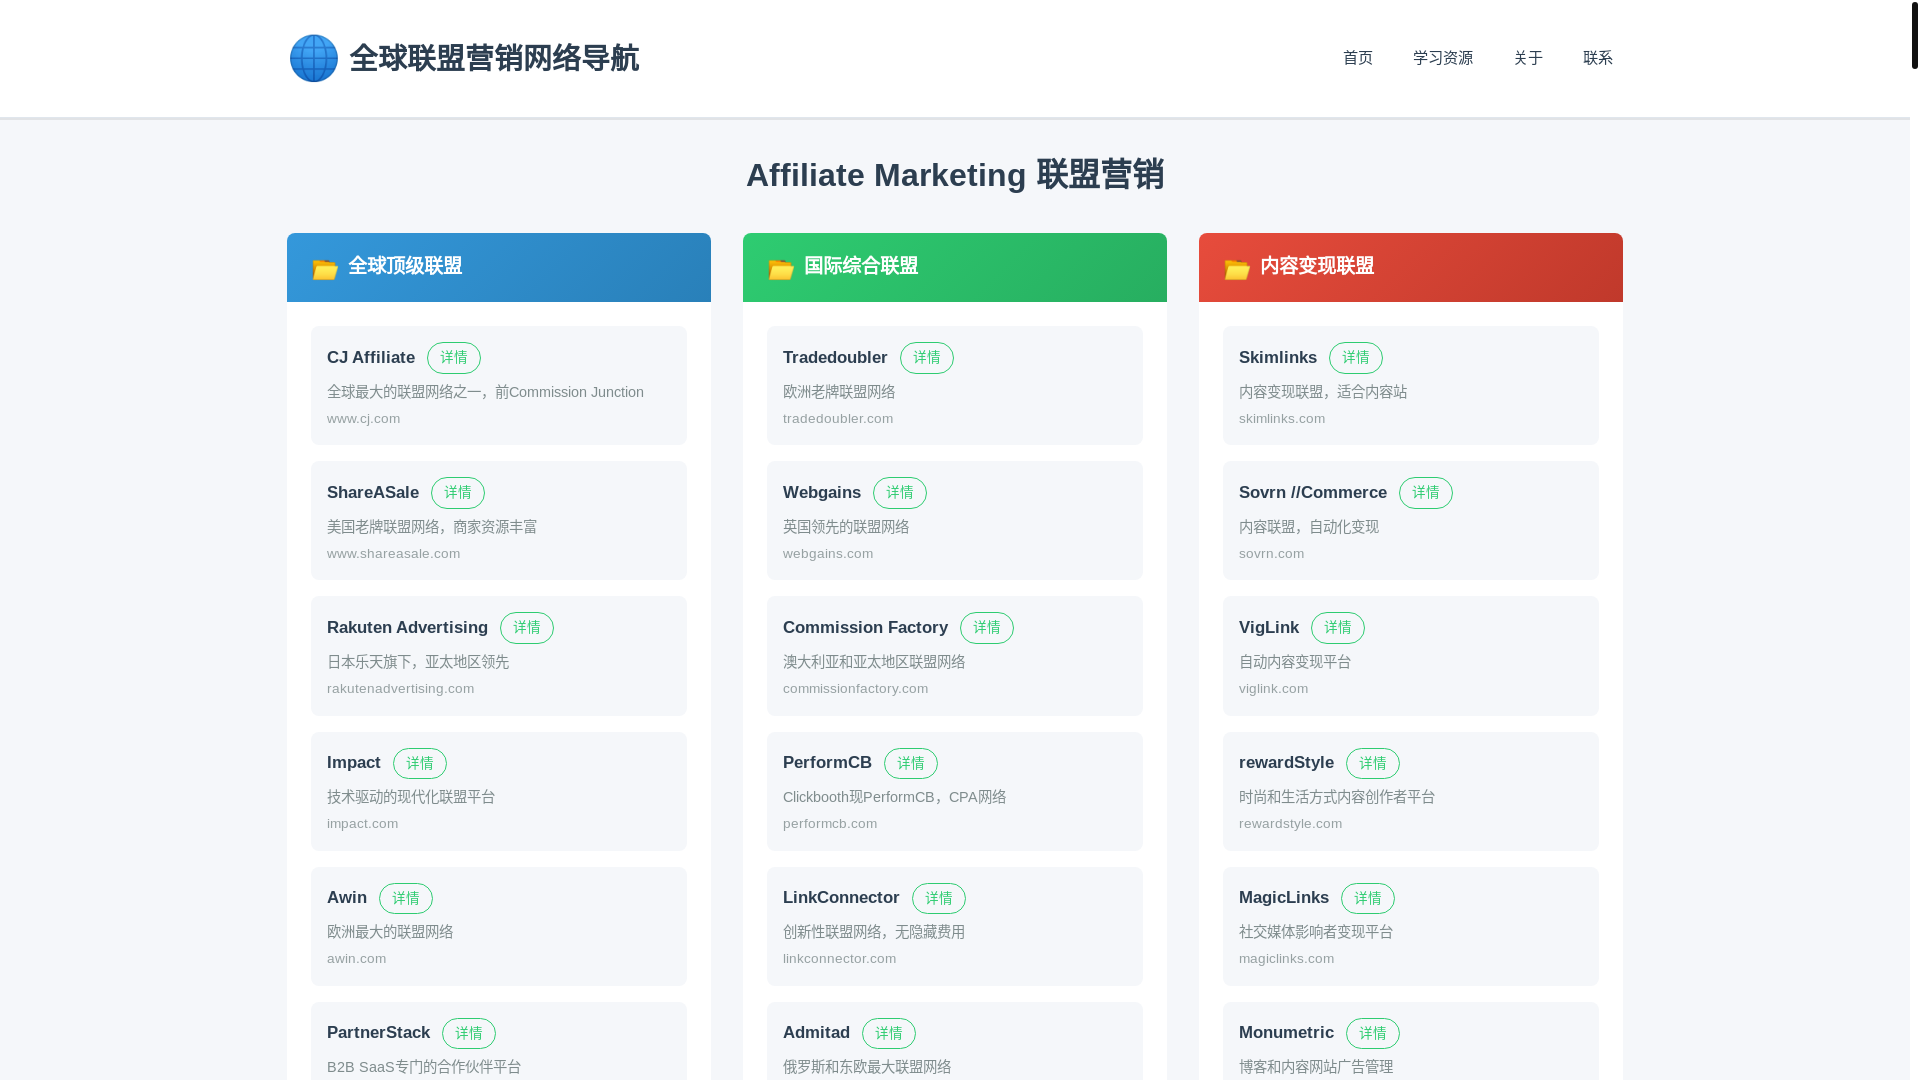The image size is (1920, 1080).
Task: Open 详情 for Impact
Action: (x=420, y=763)
